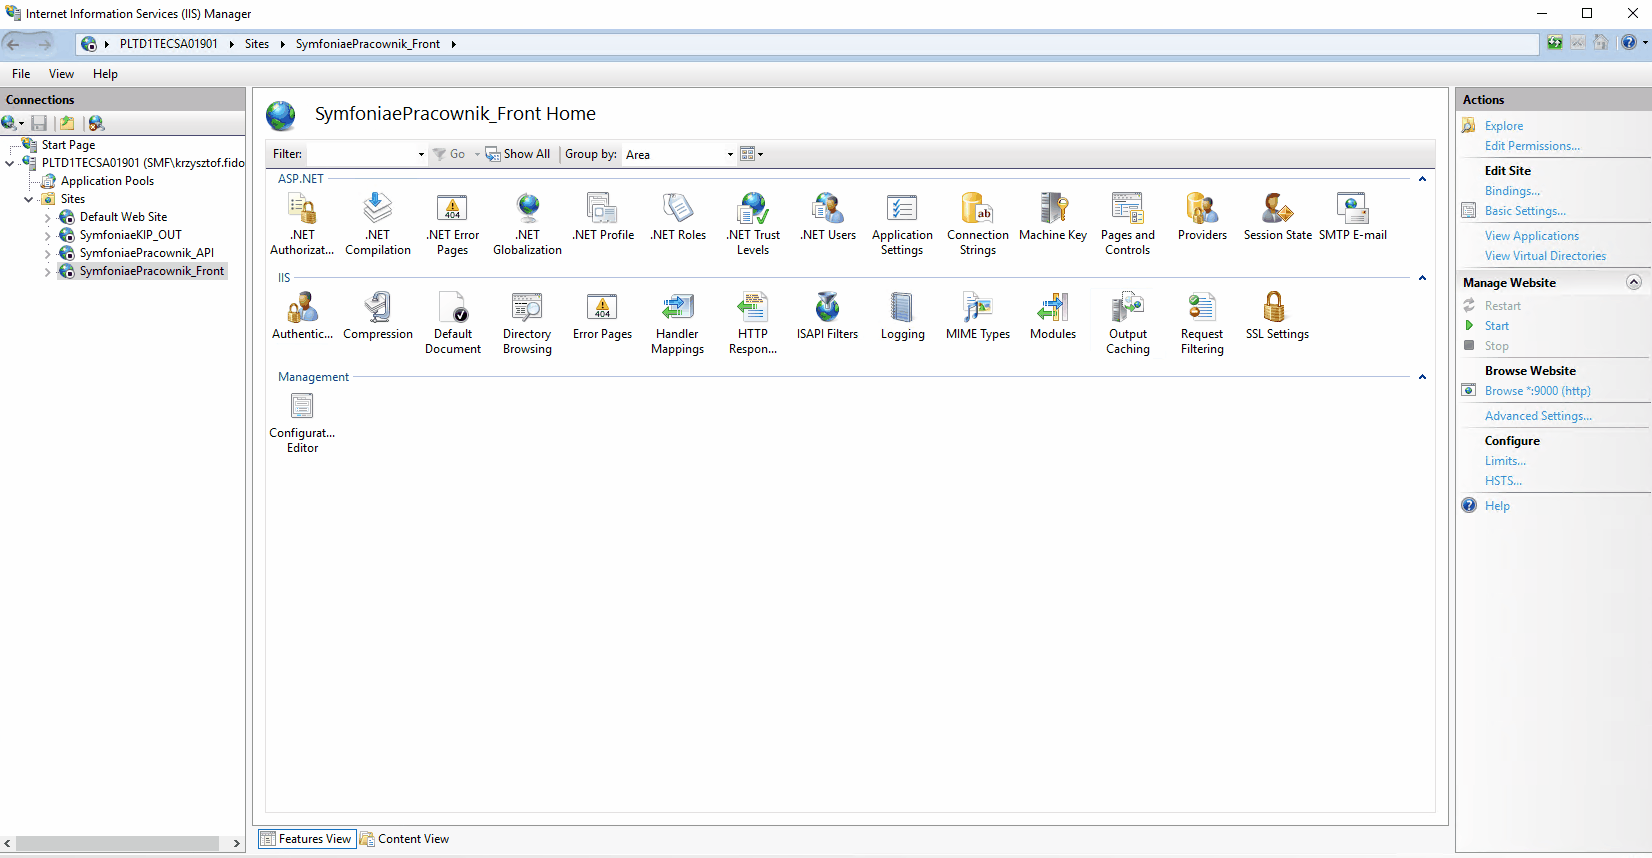The image size is (1652, 858).
Task: Collapse the Manage Website section
Action: tap(1634, 282)
